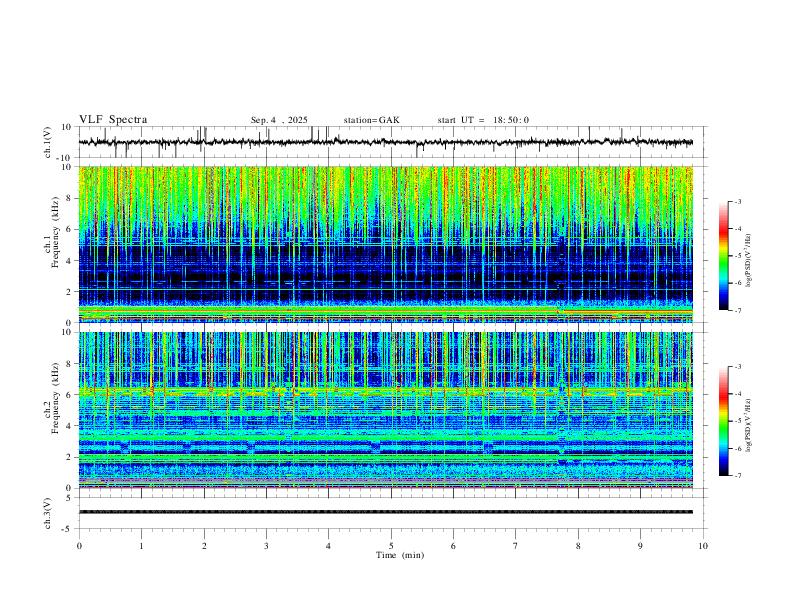Click the "station=GAK" header label
Screen dimensions: 792x612
tap(371, 120)
